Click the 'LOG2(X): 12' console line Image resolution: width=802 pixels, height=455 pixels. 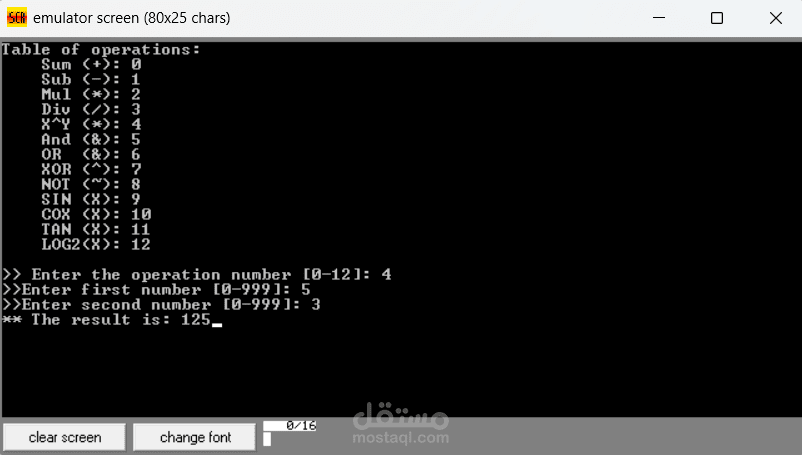[96, 244]
